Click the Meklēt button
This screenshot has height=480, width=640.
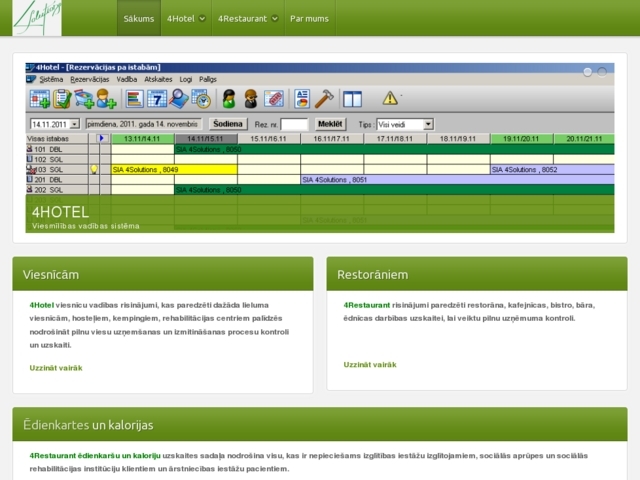click(330, 124)
